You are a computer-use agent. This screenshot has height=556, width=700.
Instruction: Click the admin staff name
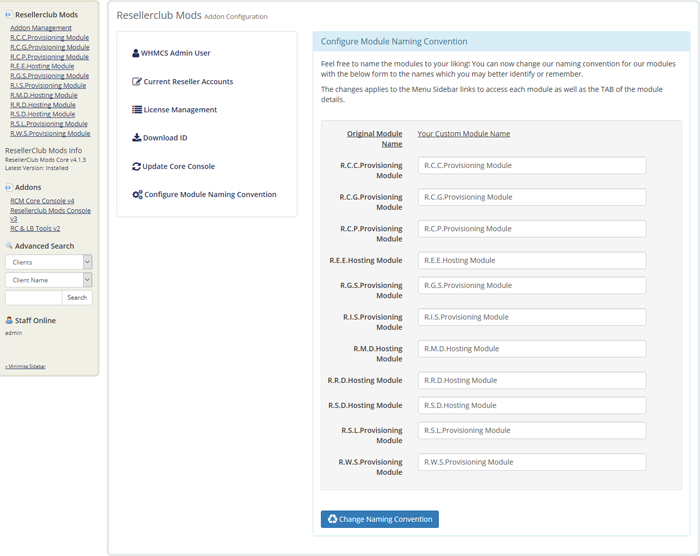tap(13, 333)
